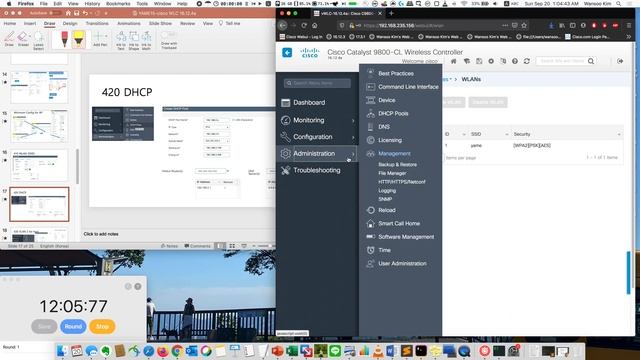Toggle Draw with Trackpad switch
This screenshot has width=640, height=360.
[169, 35]
